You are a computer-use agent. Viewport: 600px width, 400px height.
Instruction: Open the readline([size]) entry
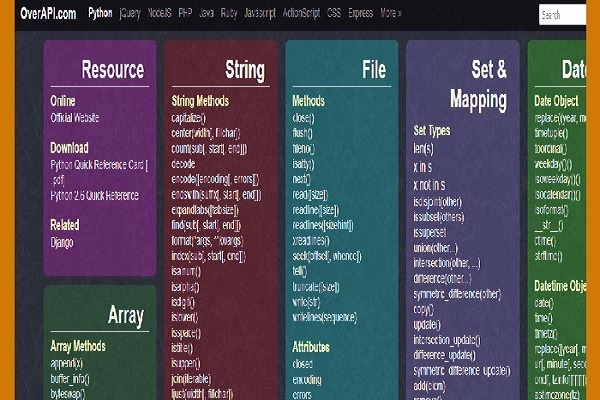click(x=316, y=210)
